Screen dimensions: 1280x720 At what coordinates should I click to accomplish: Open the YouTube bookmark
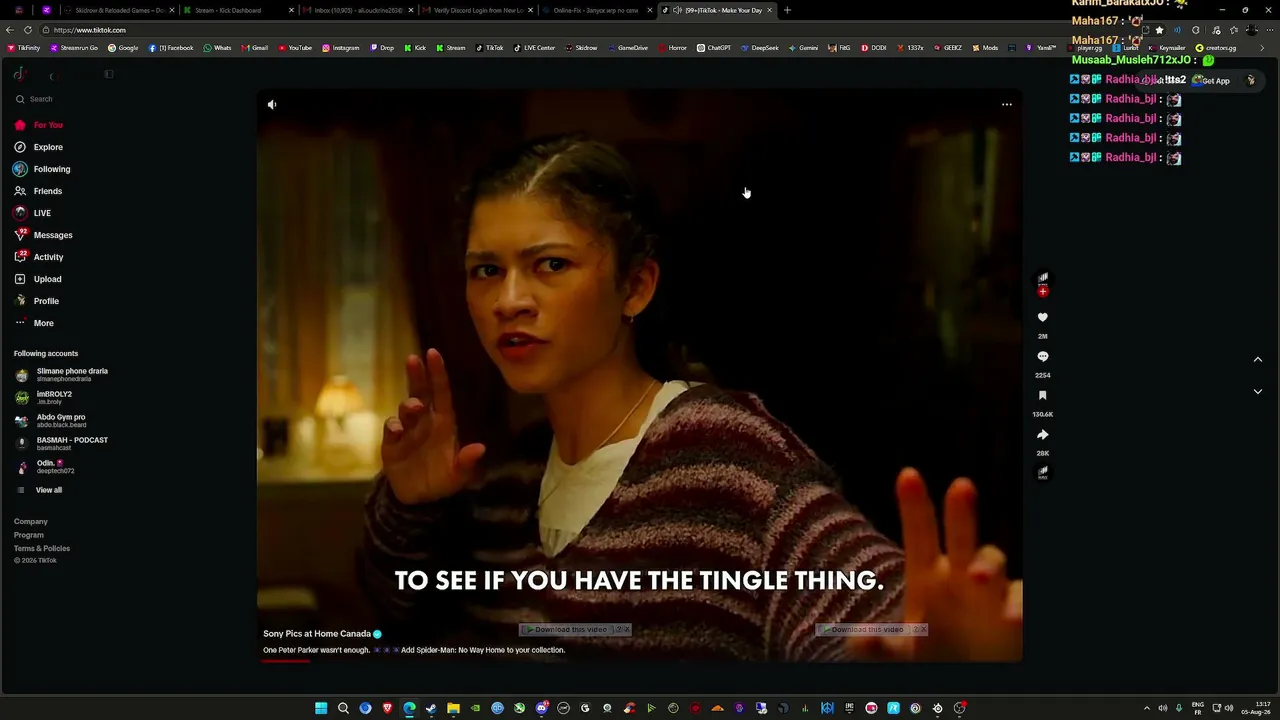pyautogui.click(x=295, y=48)
